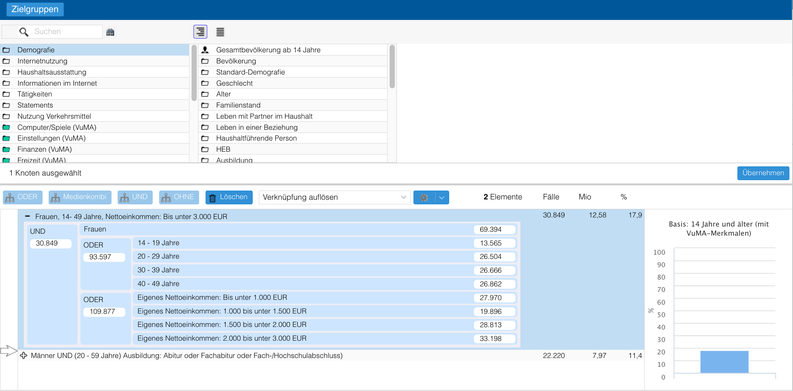The height and width of the screenshot is (391, 793).
Task: Open Nutzung Verkehrsmittel folder
Action: point(95,116)
